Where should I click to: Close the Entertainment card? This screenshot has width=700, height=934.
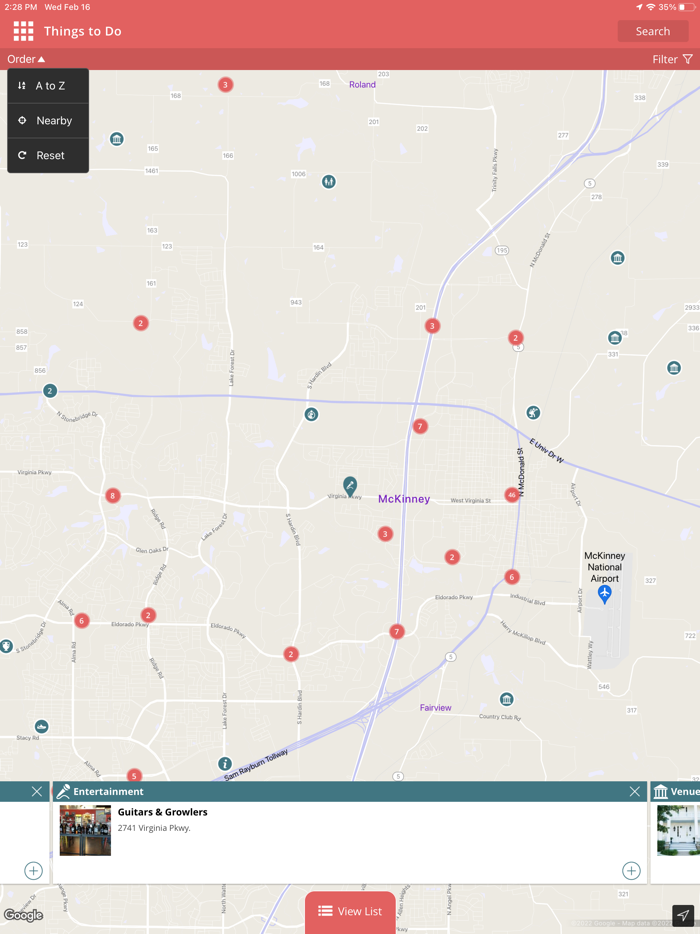634,791
